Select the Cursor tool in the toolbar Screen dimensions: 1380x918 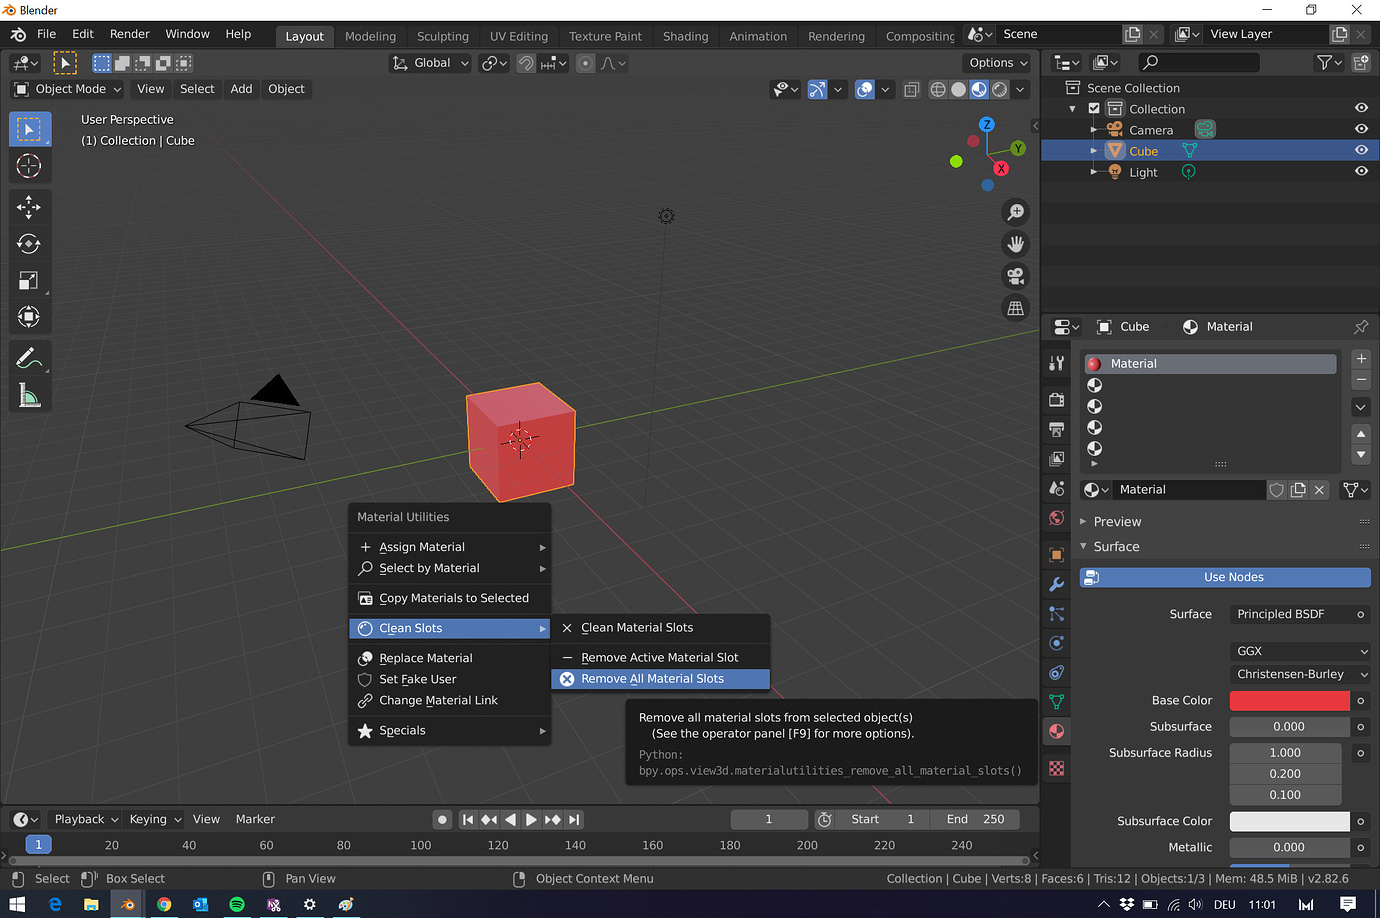pyautogui.click(x=29, y=165)
